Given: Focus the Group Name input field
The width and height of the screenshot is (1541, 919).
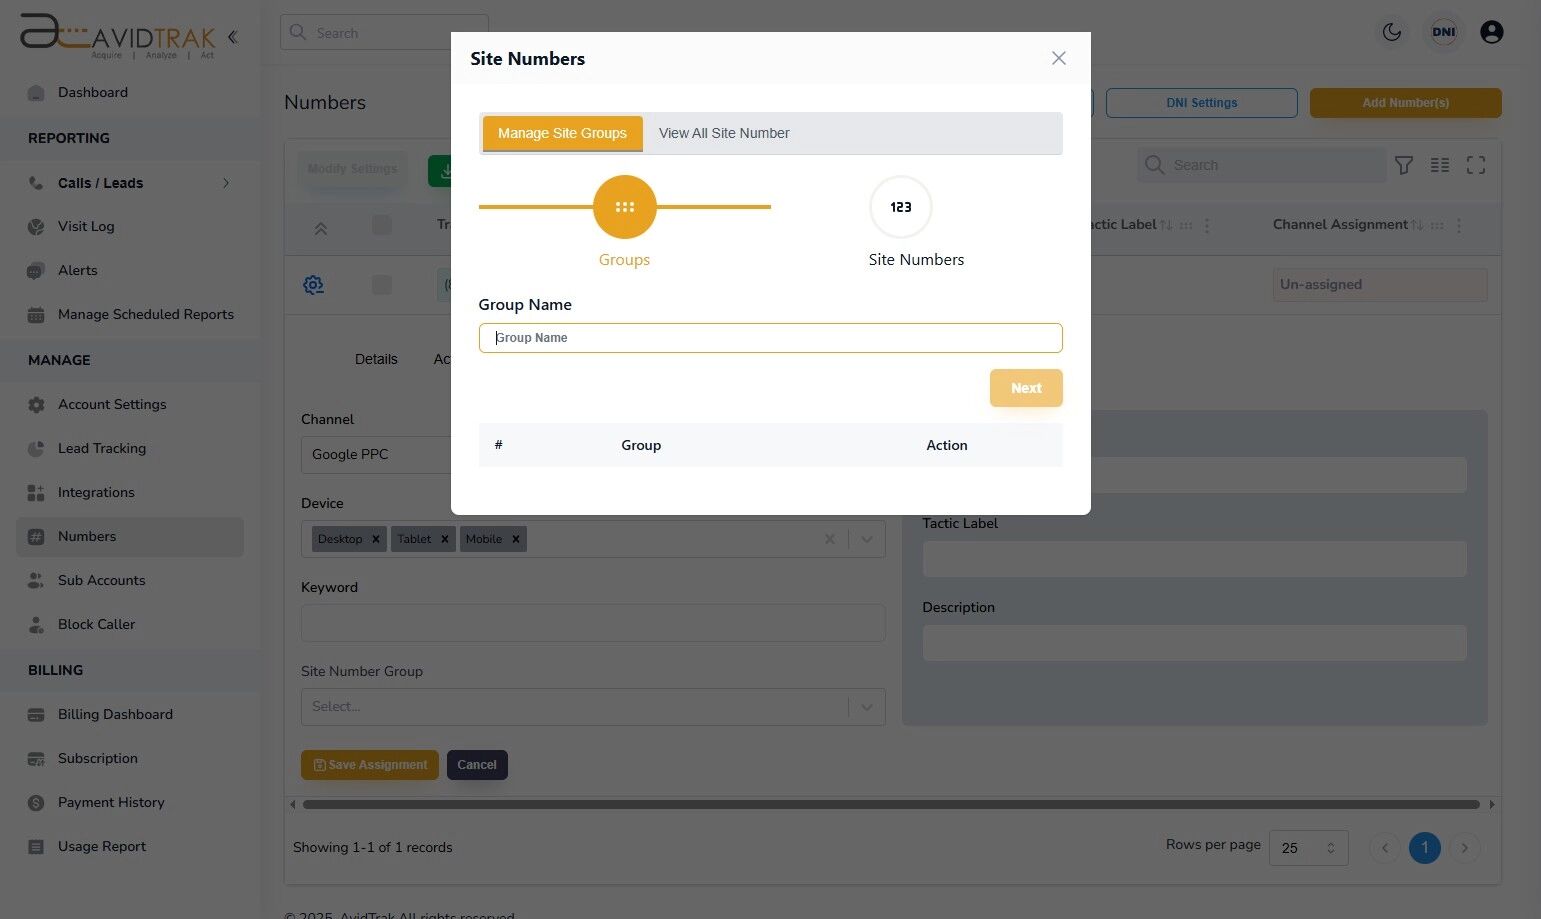Looking at the screenshot, I should 770,338.
